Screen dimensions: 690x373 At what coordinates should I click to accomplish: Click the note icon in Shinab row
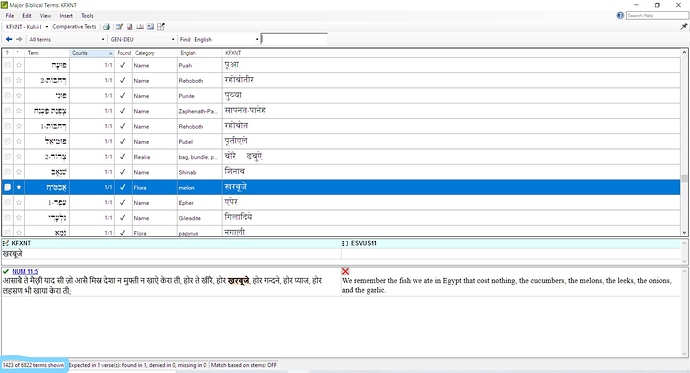[x=7, y=172]
